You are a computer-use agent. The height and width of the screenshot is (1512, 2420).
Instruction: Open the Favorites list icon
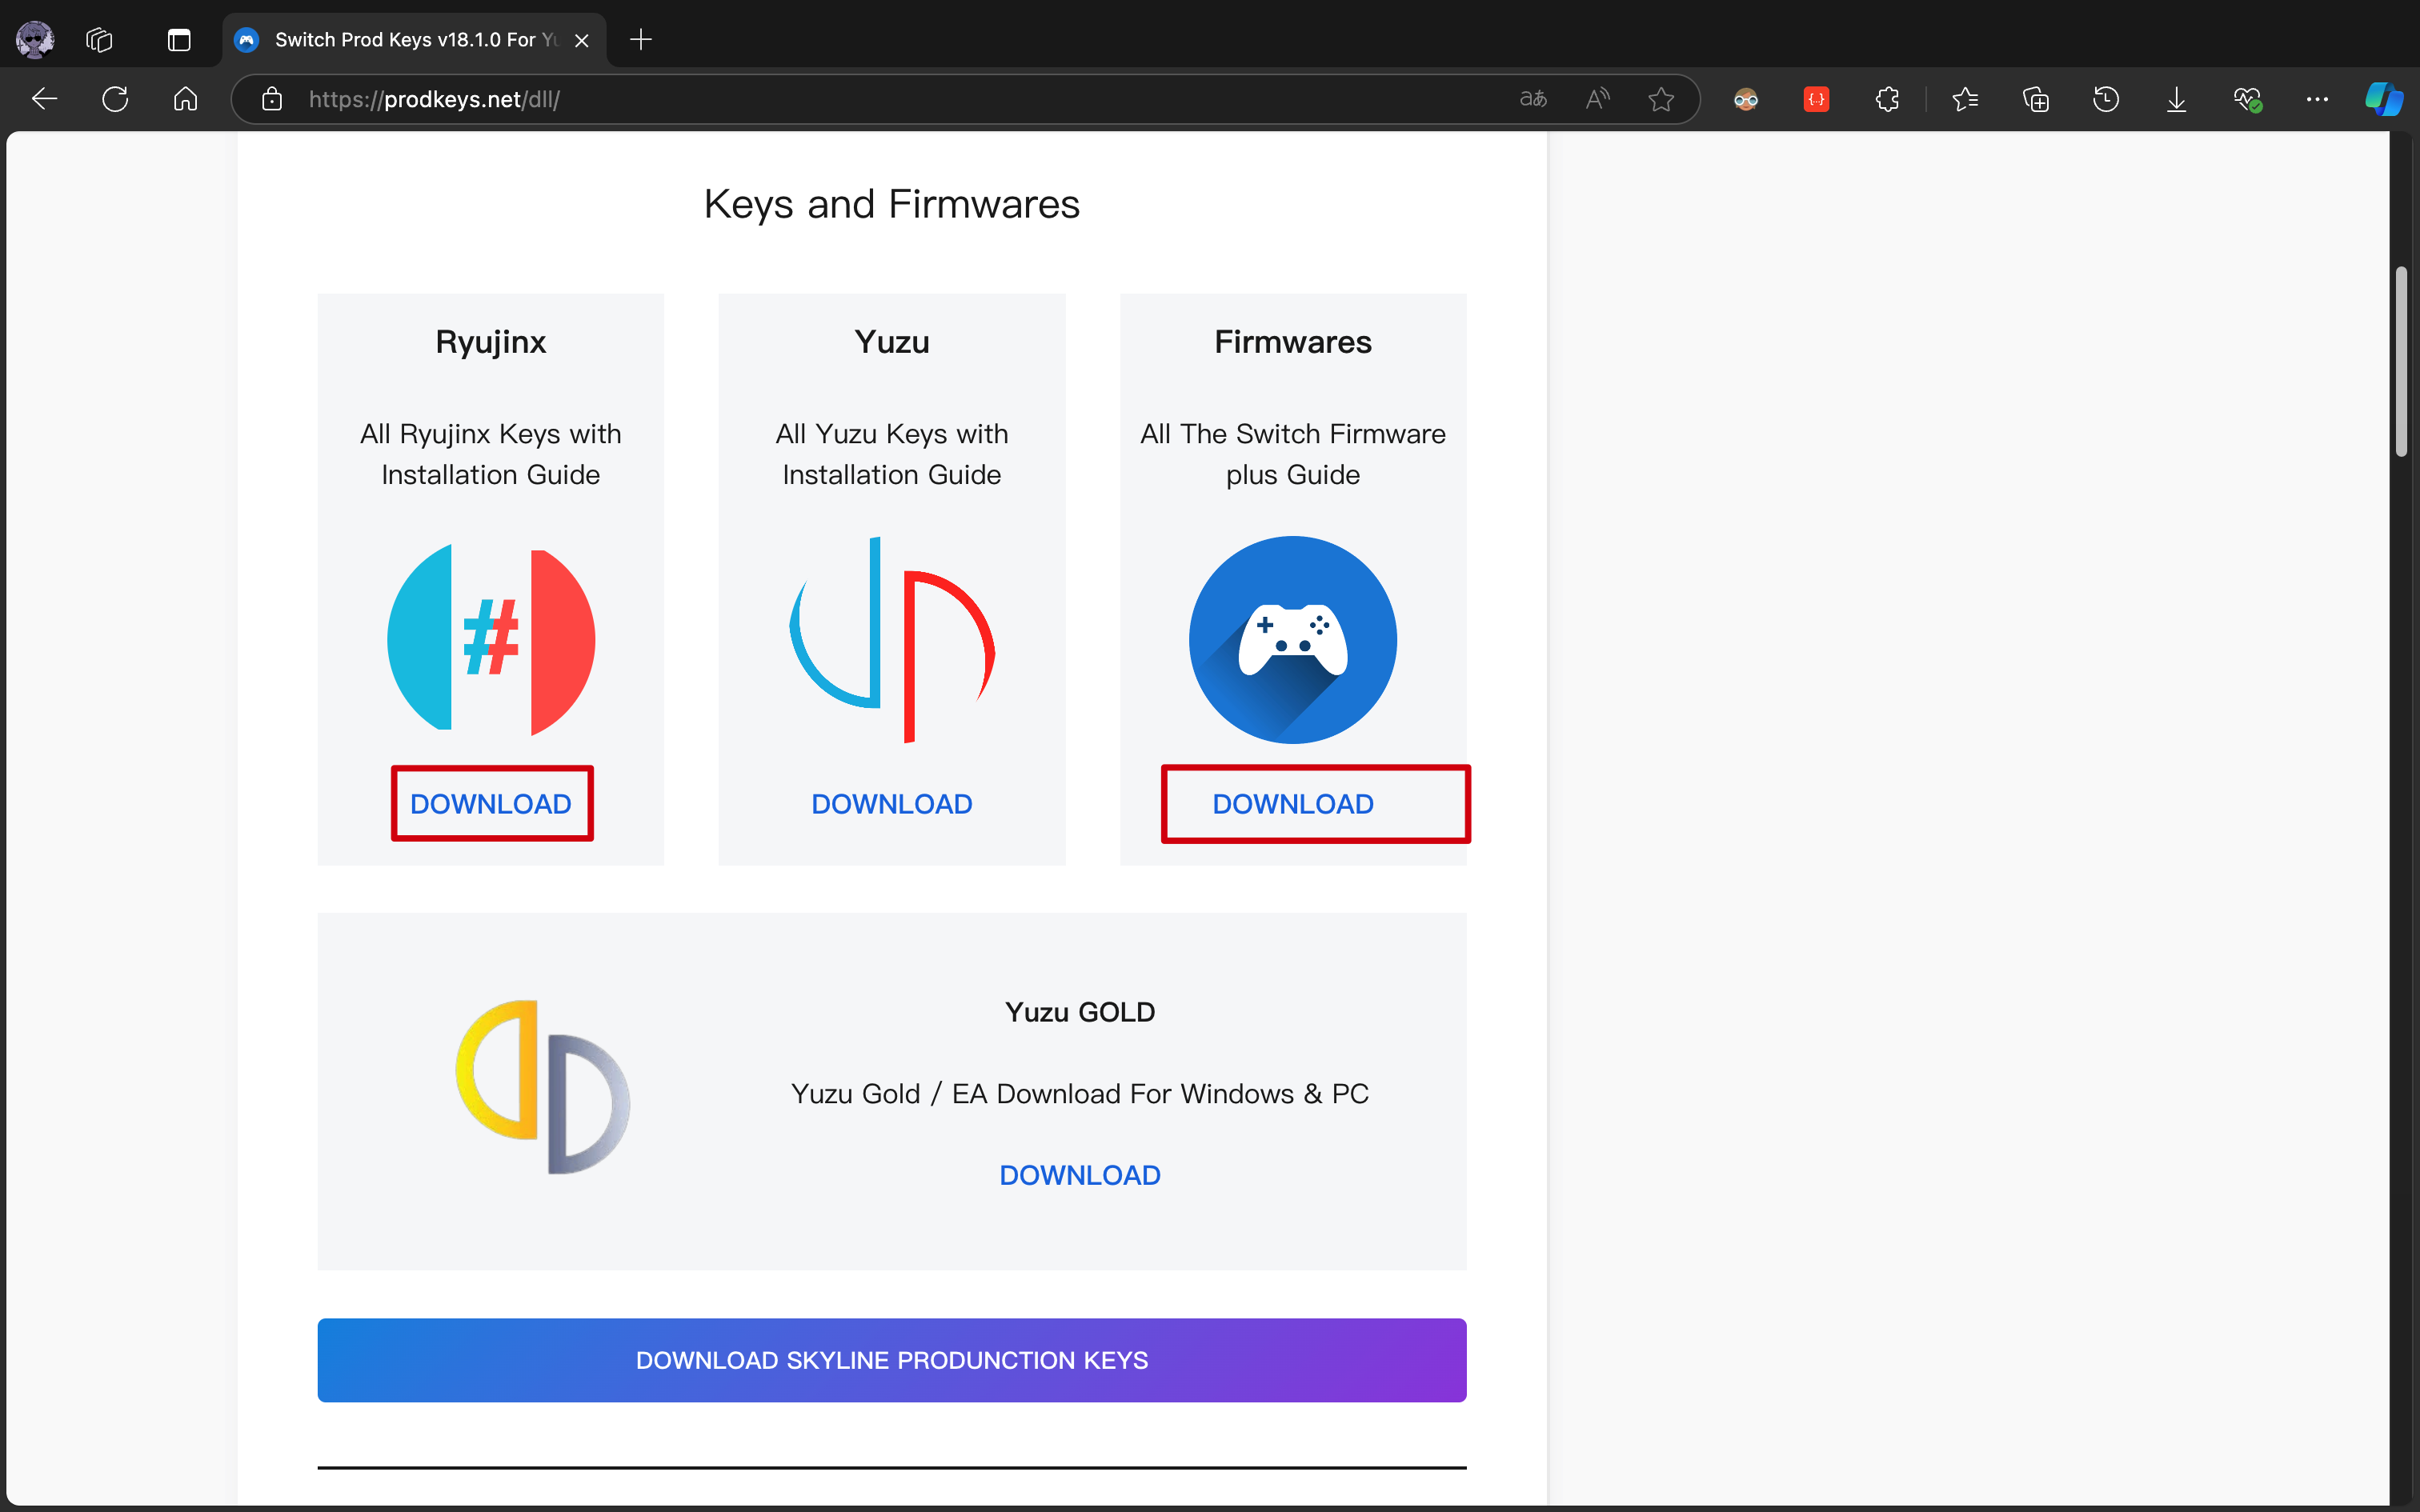coord(1965,99)
